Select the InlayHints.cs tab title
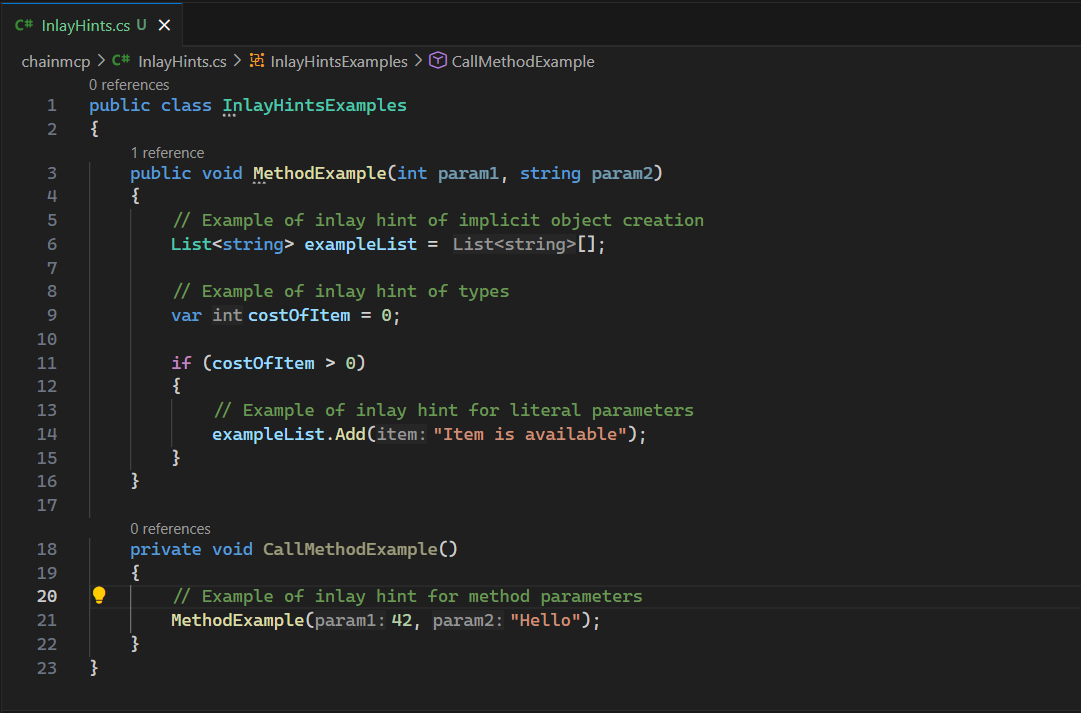1081x713 pixels. click(86, 25)
